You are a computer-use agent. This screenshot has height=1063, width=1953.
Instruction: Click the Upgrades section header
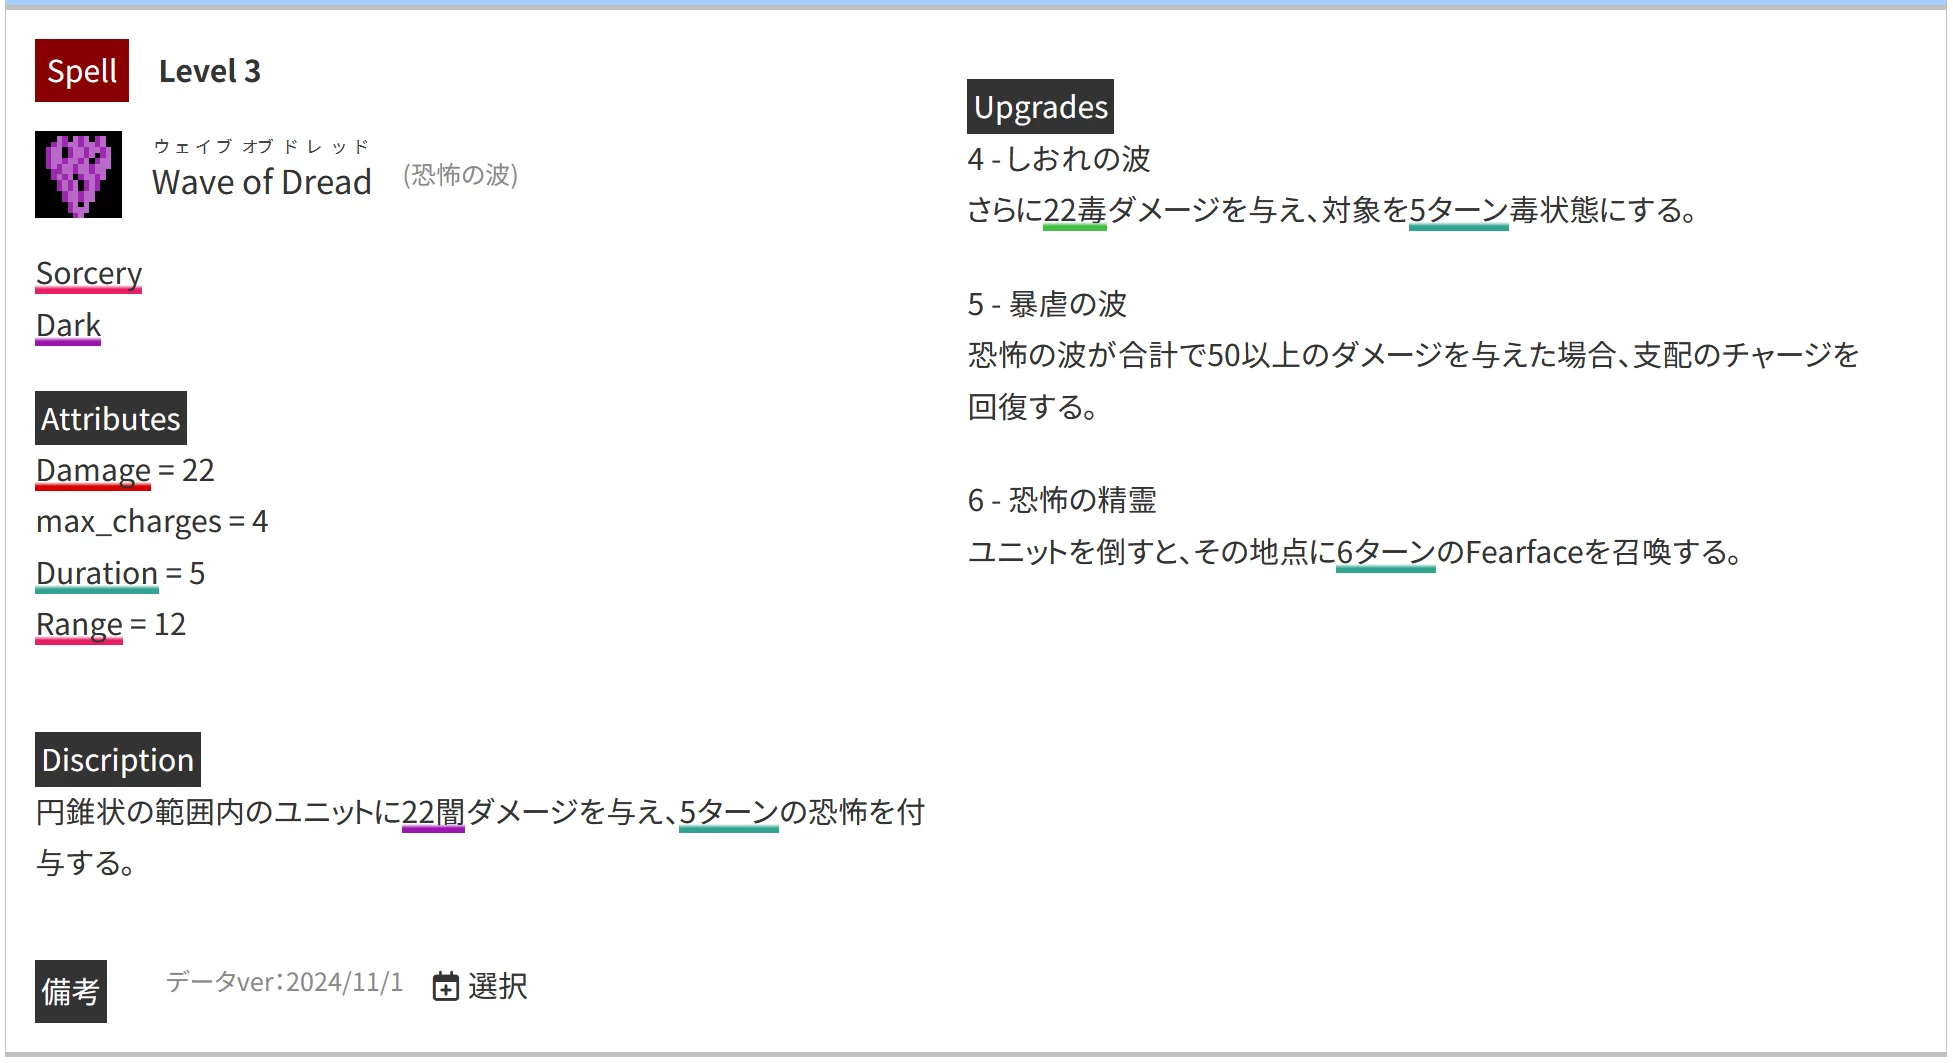click(x=1040, y=107)
